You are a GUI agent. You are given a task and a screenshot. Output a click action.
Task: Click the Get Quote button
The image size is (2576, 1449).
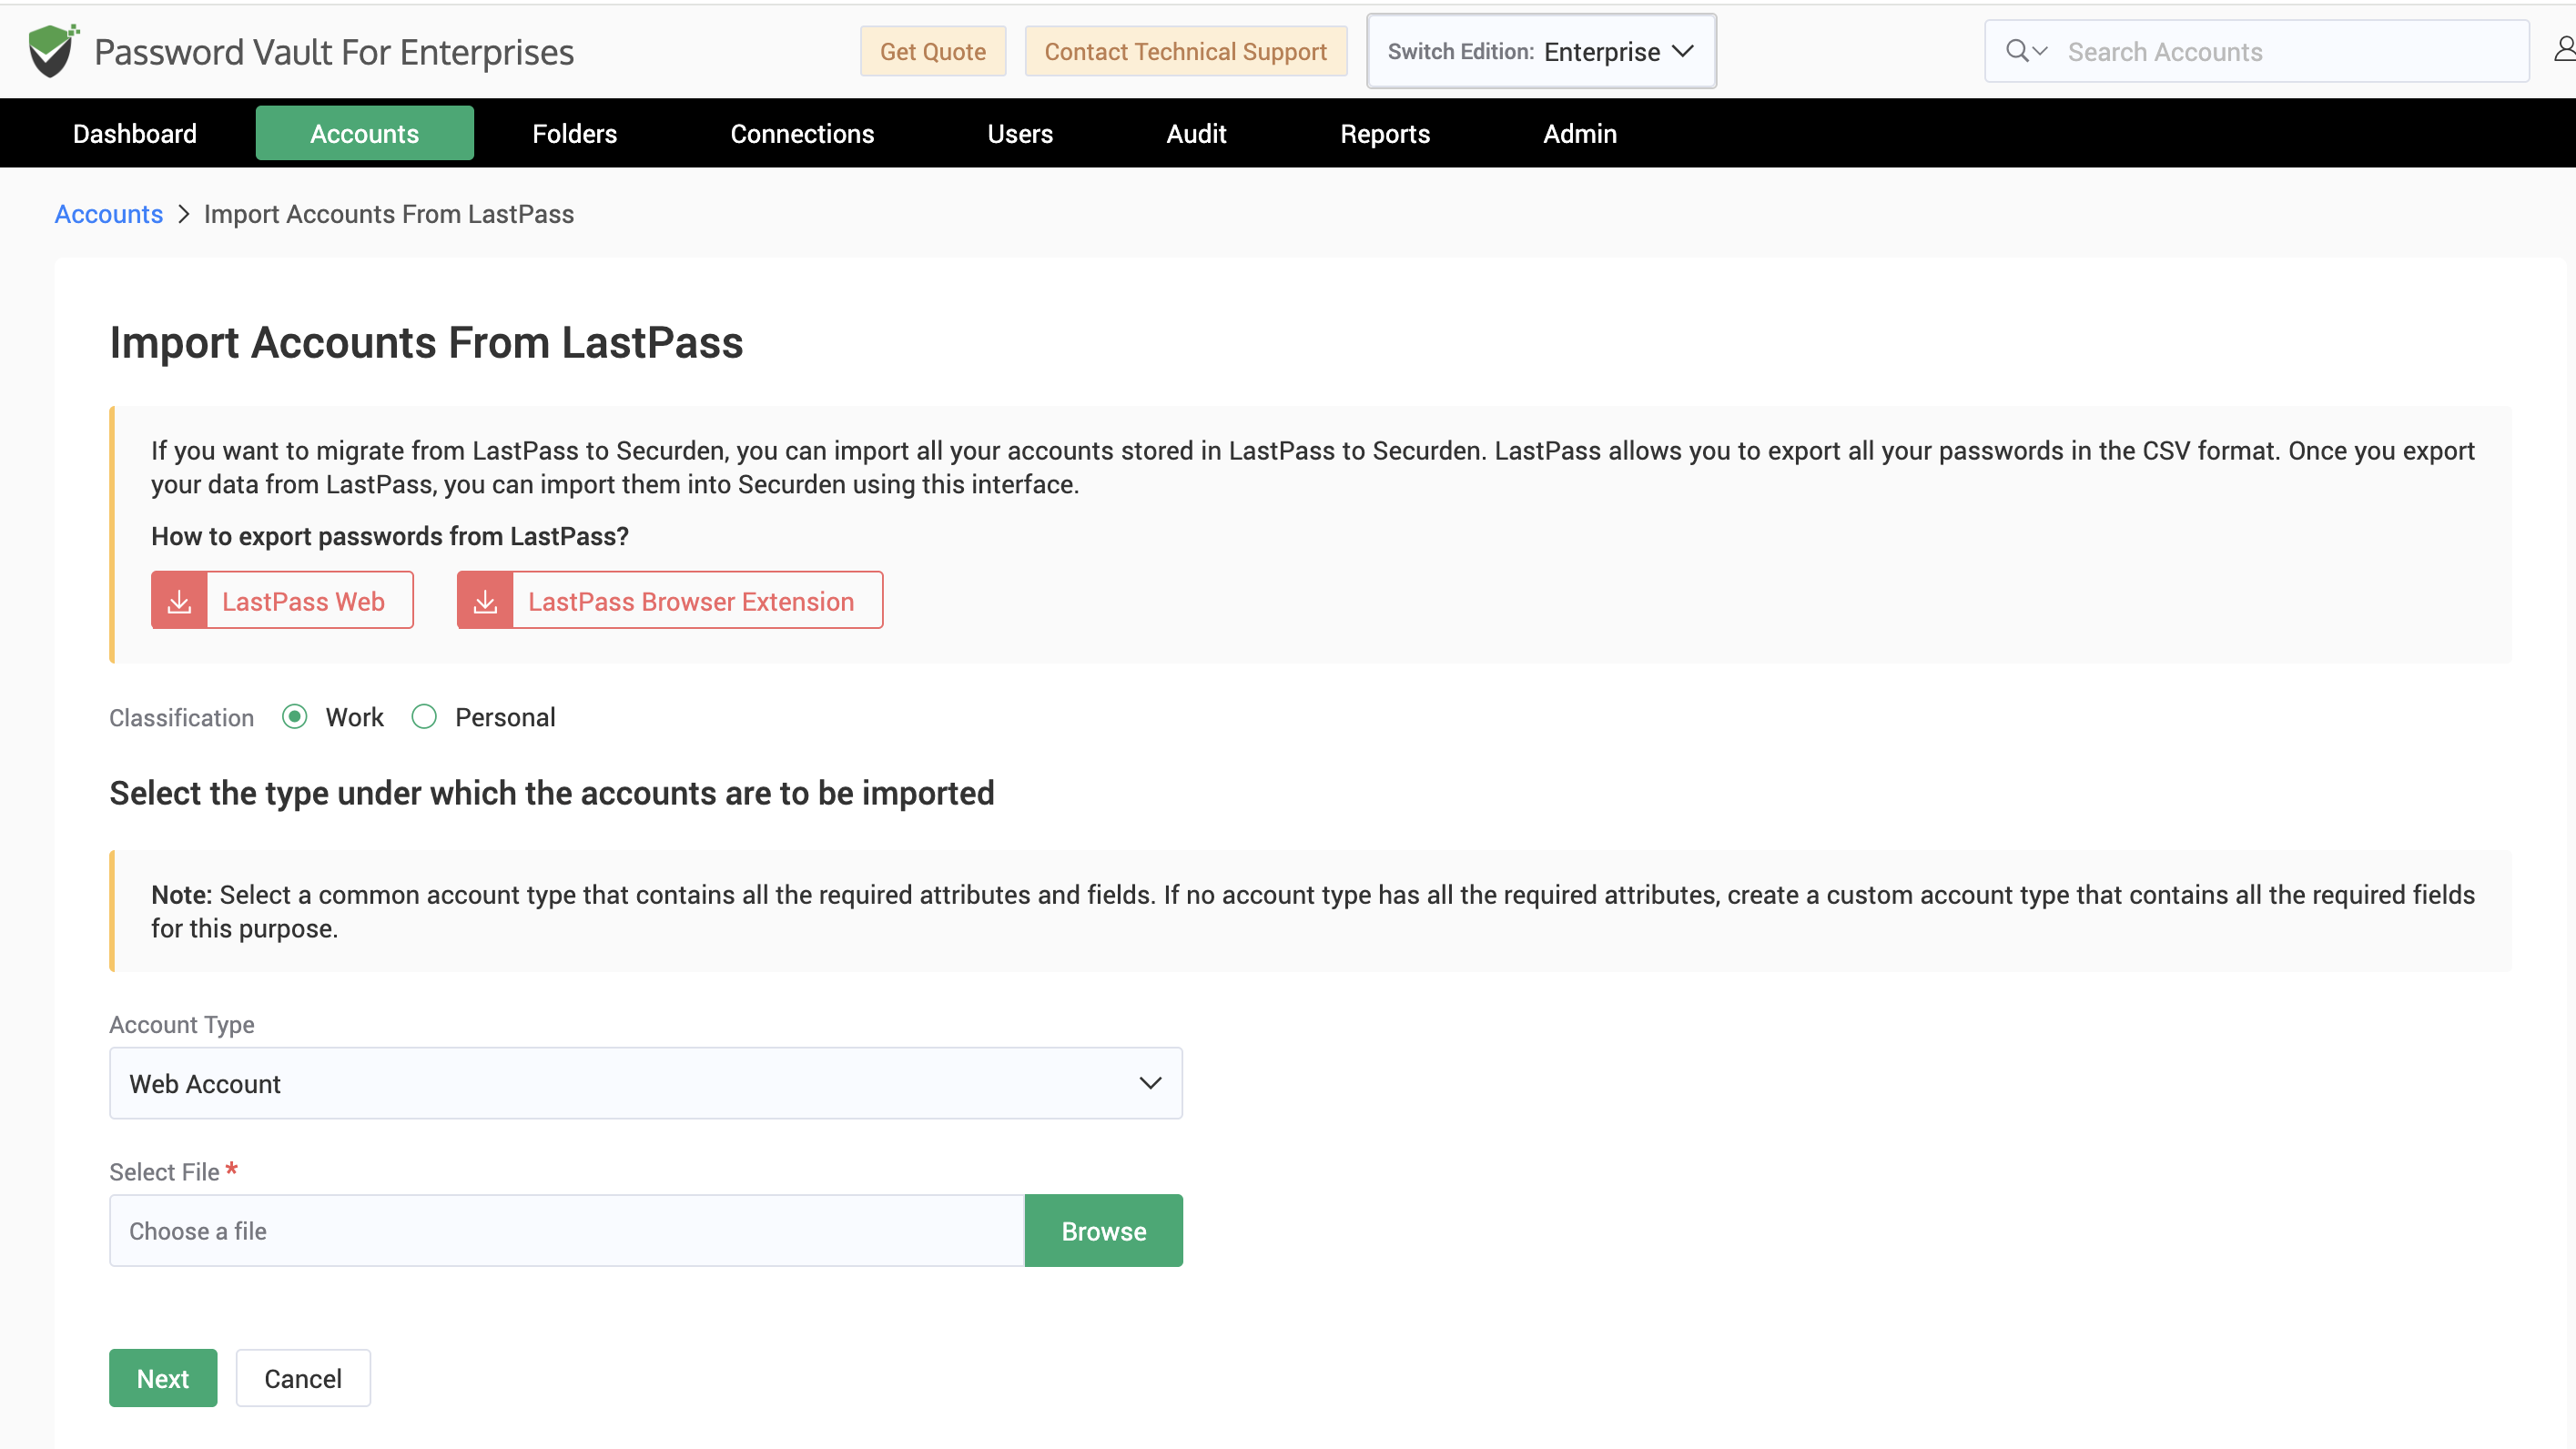tap(933, 51)
